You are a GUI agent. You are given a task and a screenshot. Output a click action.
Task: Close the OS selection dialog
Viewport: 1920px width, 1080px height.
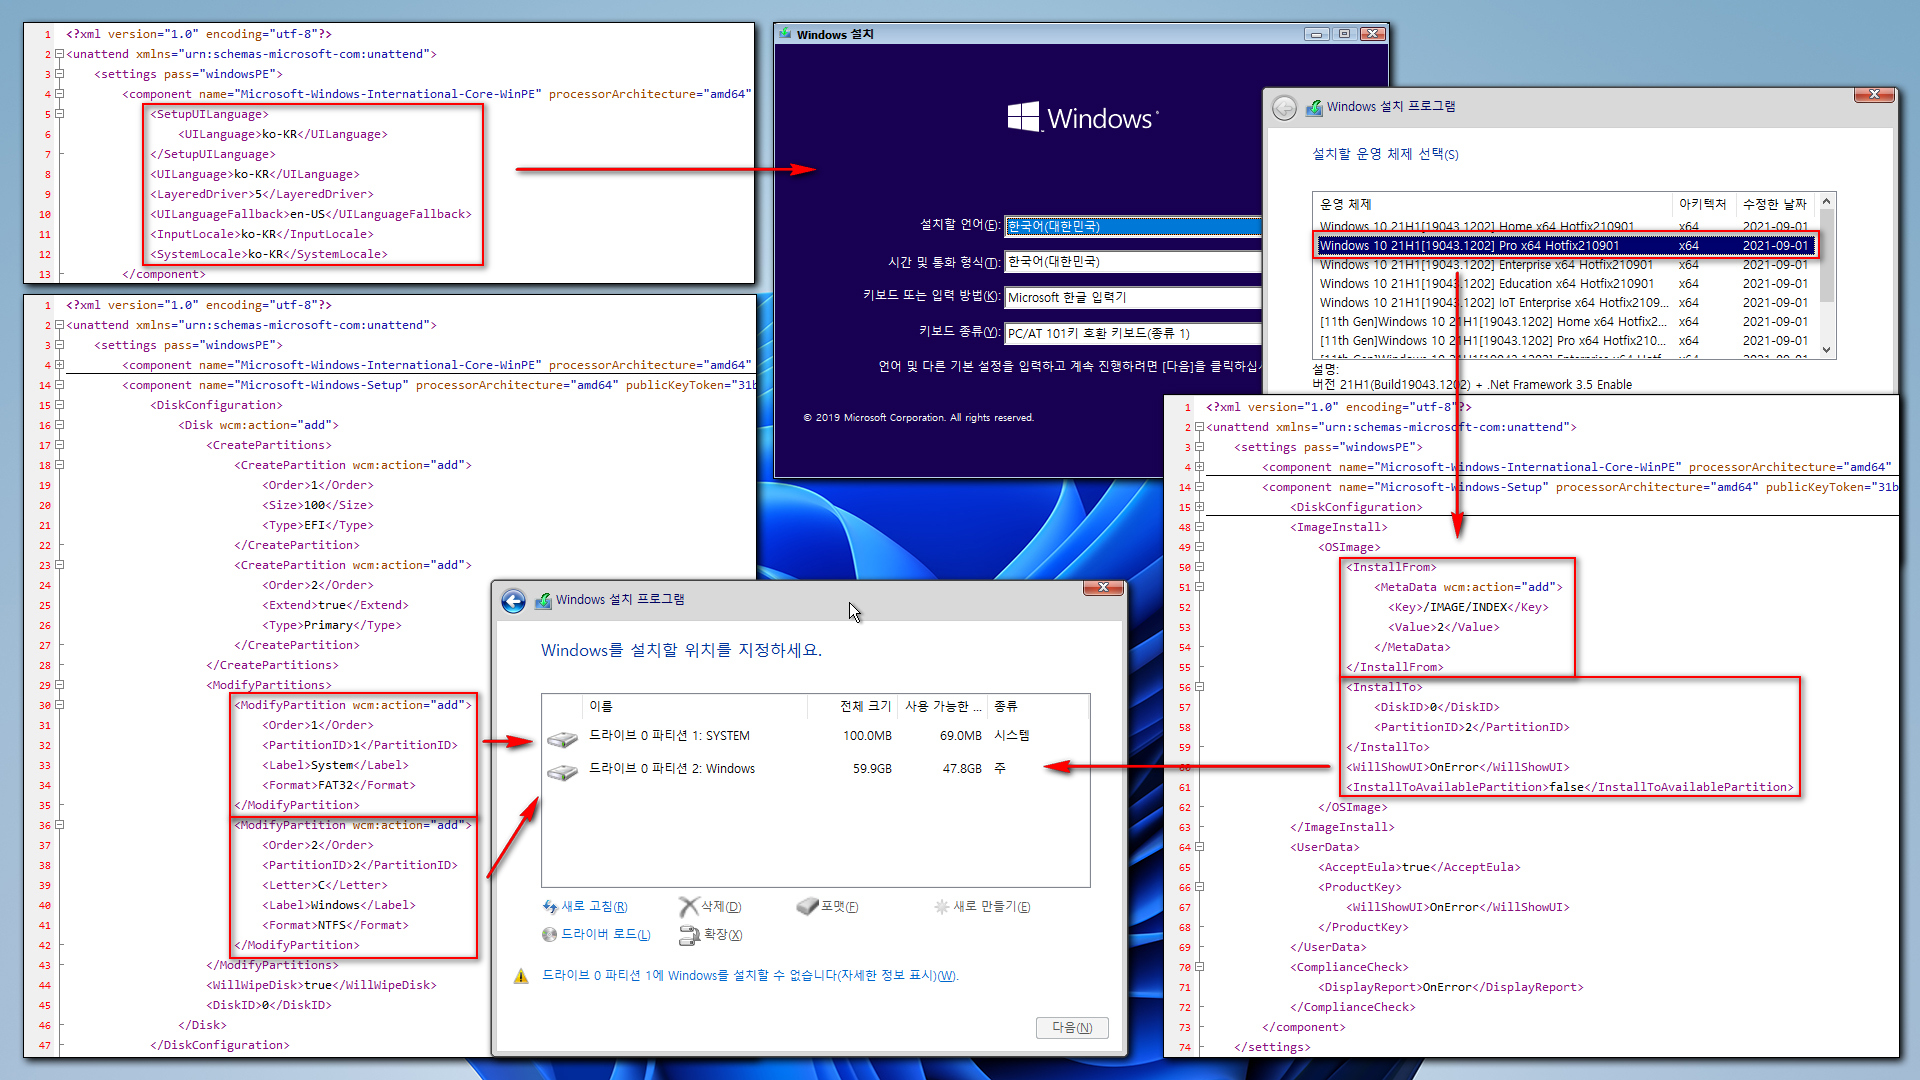pos(1874,95)
